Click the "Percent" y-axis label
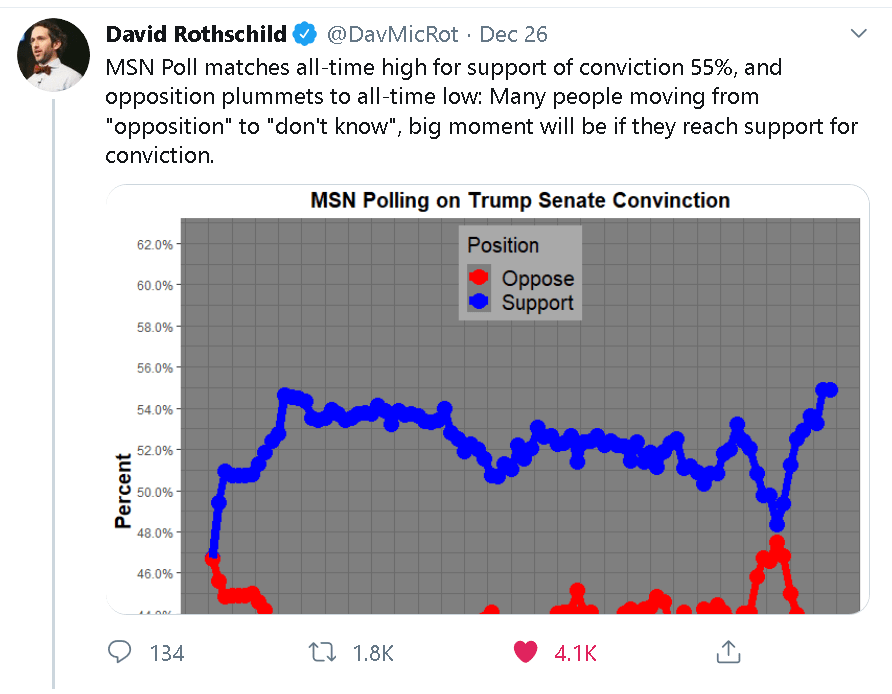The width and height of the screenshot is (892, 694). click(x=123, y=490)
